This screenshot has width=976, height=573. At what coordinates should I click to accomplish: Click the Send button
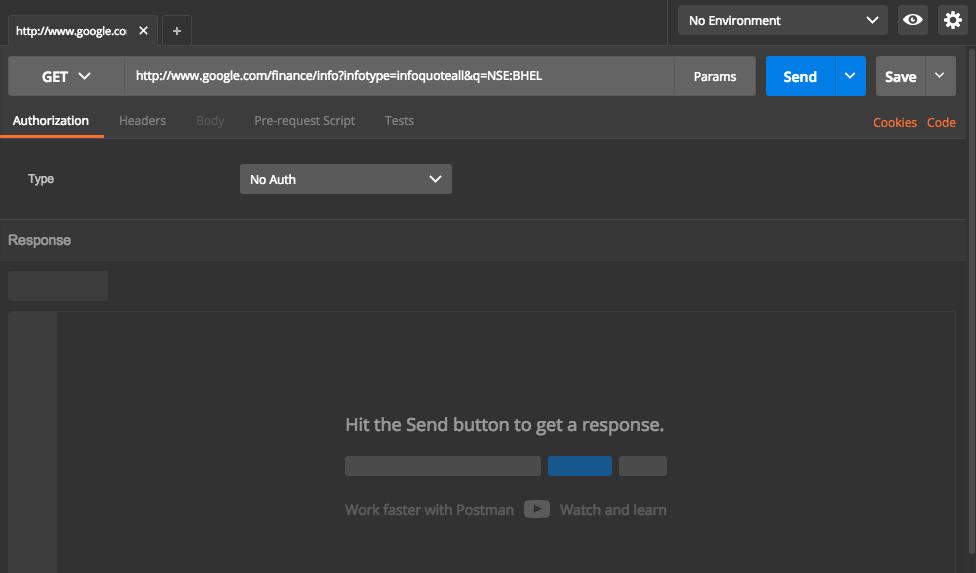[800, 76]
